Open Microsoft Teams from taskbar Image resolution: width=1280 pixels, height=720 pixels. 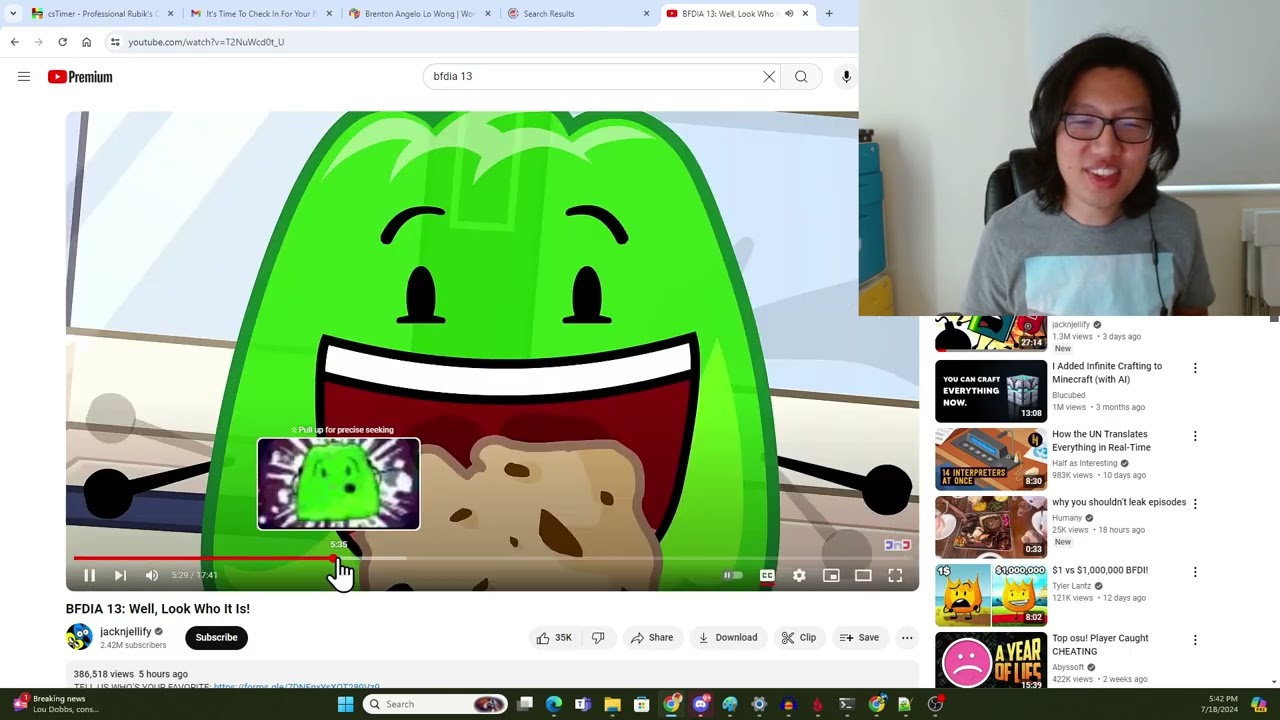point(583,704)
